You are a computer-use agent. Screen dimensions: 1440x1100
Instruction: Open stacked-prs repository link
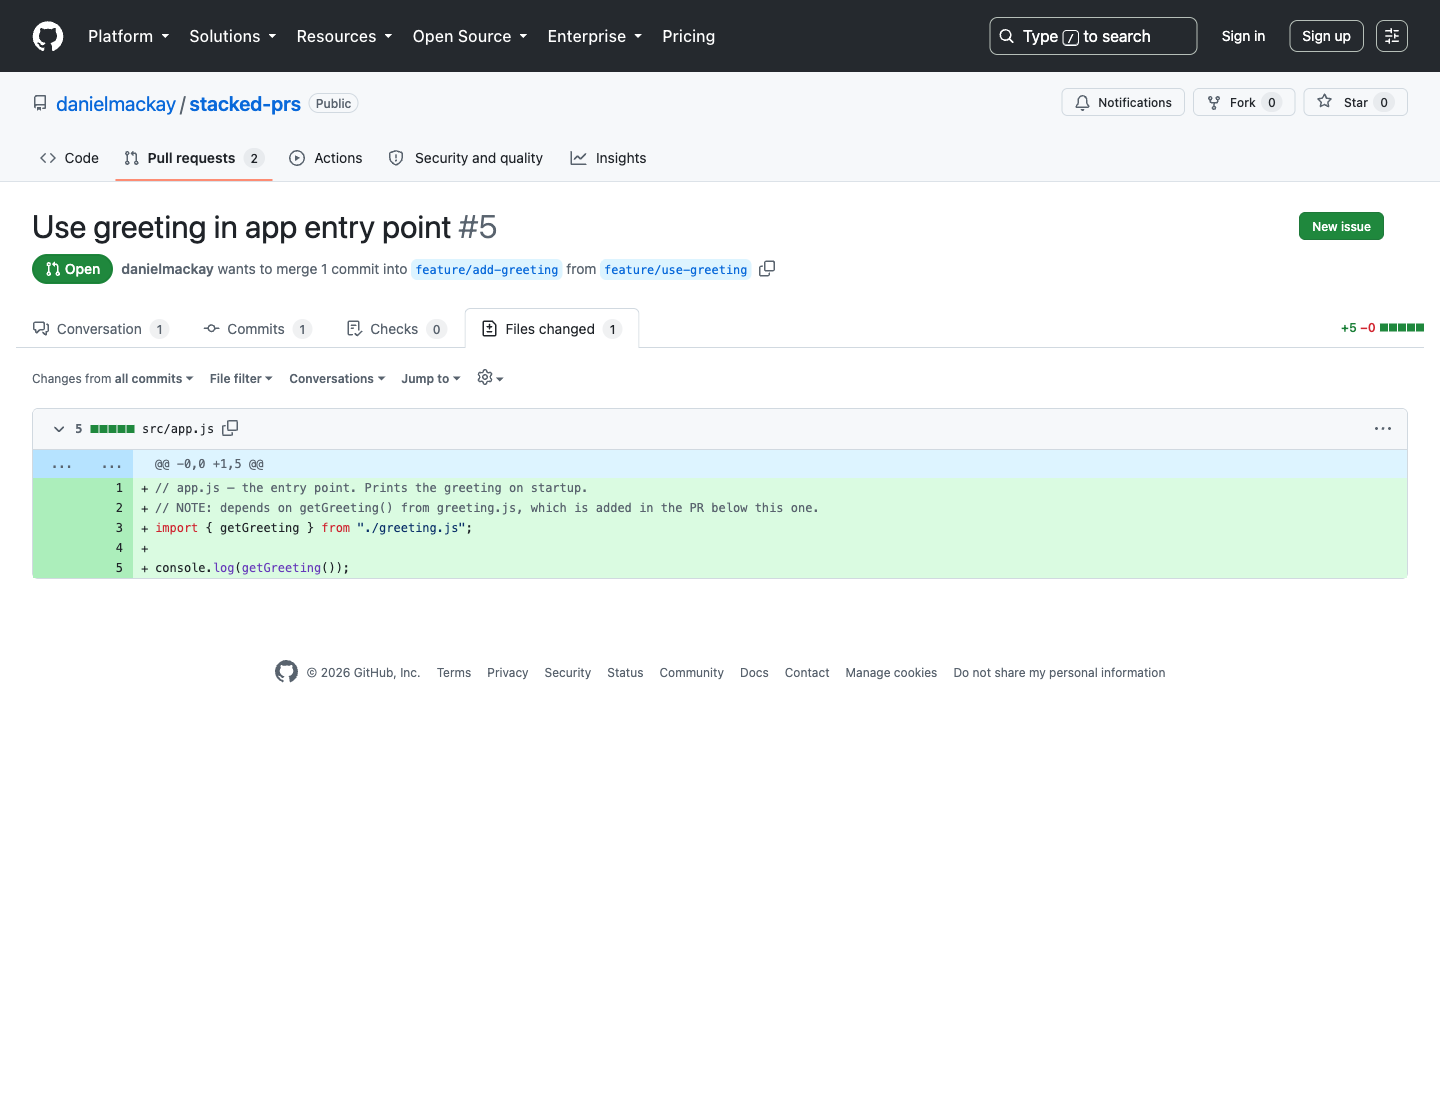[x=245, y=104]
